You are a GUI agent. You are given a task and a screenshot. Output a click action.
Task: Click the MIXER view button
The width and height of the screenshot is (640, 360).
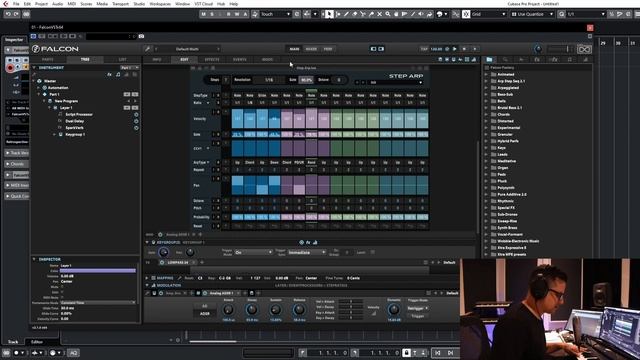pos(311,49)
